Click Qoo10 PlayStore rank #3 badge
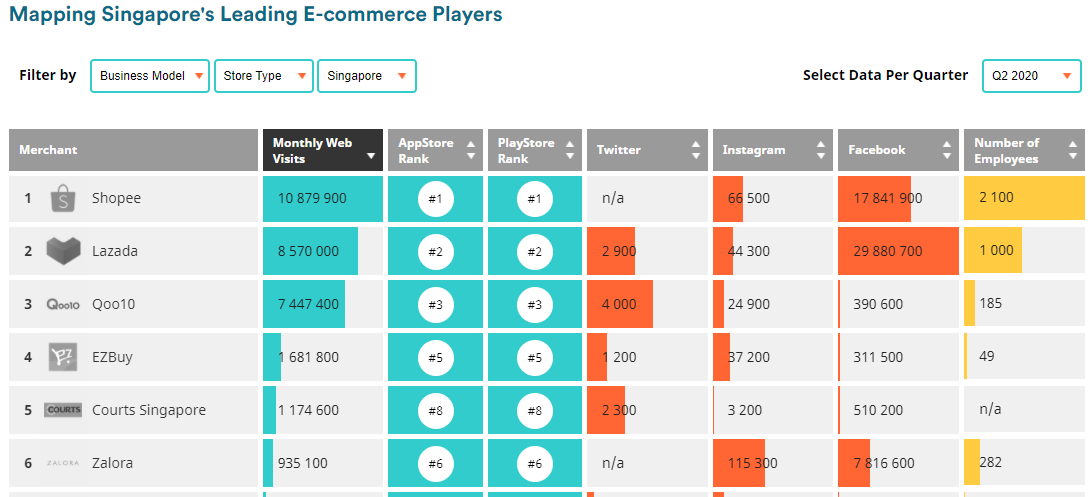Viewport: 1092px width, 497px height. pyautogui.click(x=534, y=305)
